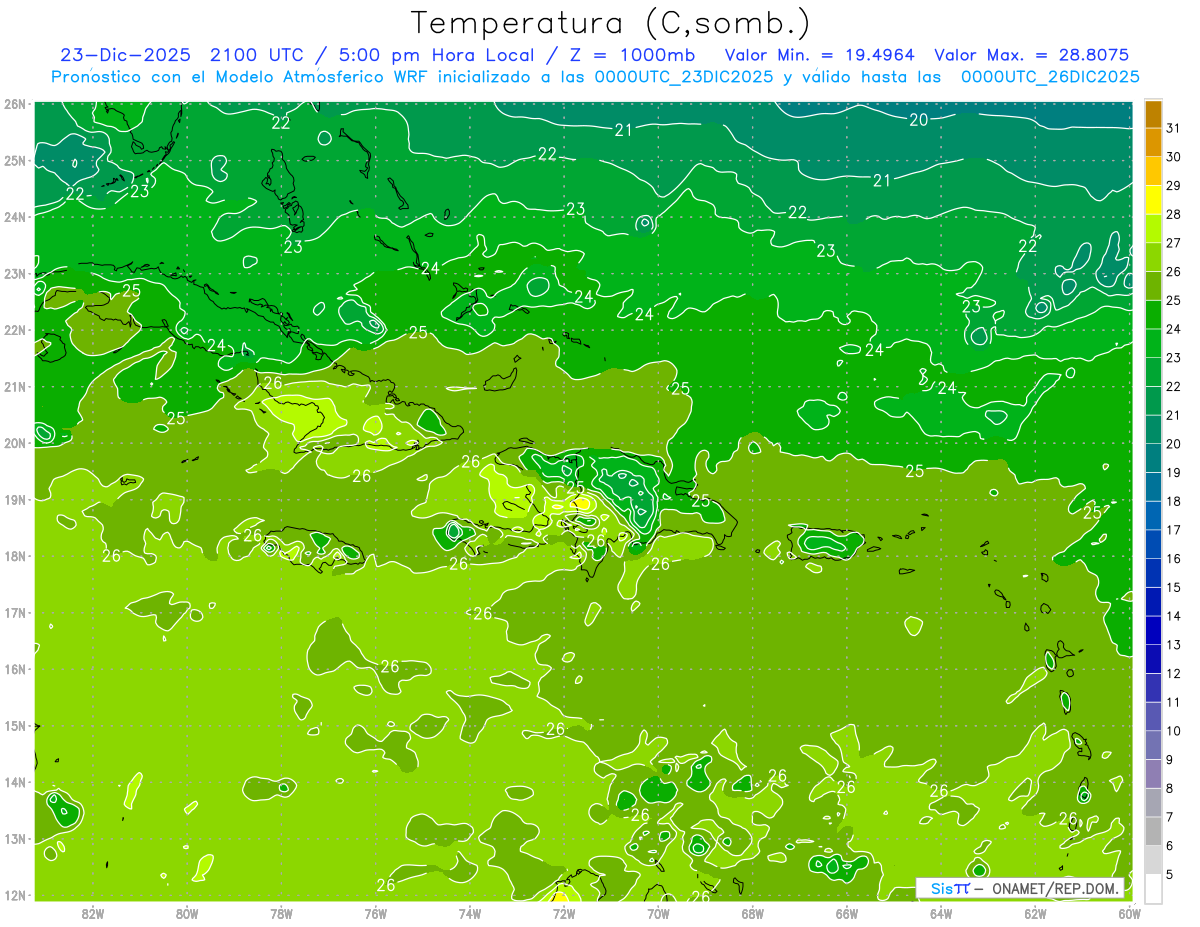The image size is (1200, 927).
Task: Click the "15N" latitude axis label
Action: [15, 726]
